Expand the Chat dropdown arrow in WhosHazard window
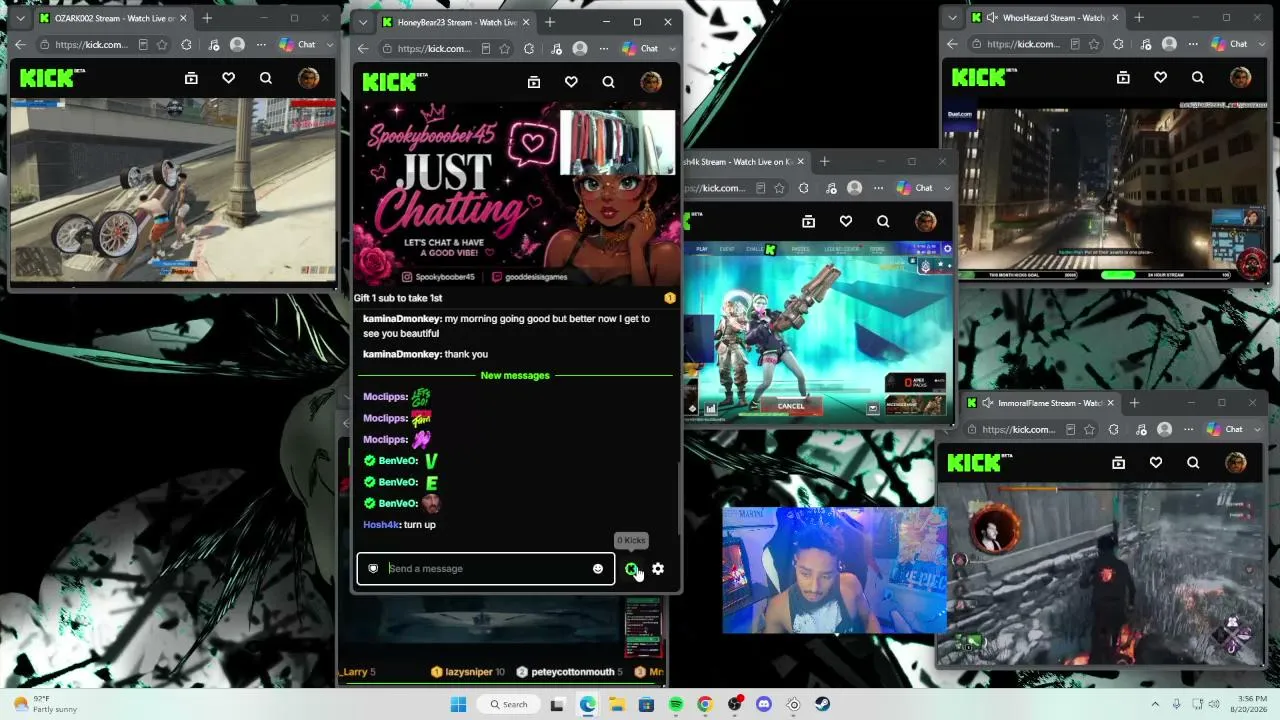 pyautogui.click(x=1261, y=44)
